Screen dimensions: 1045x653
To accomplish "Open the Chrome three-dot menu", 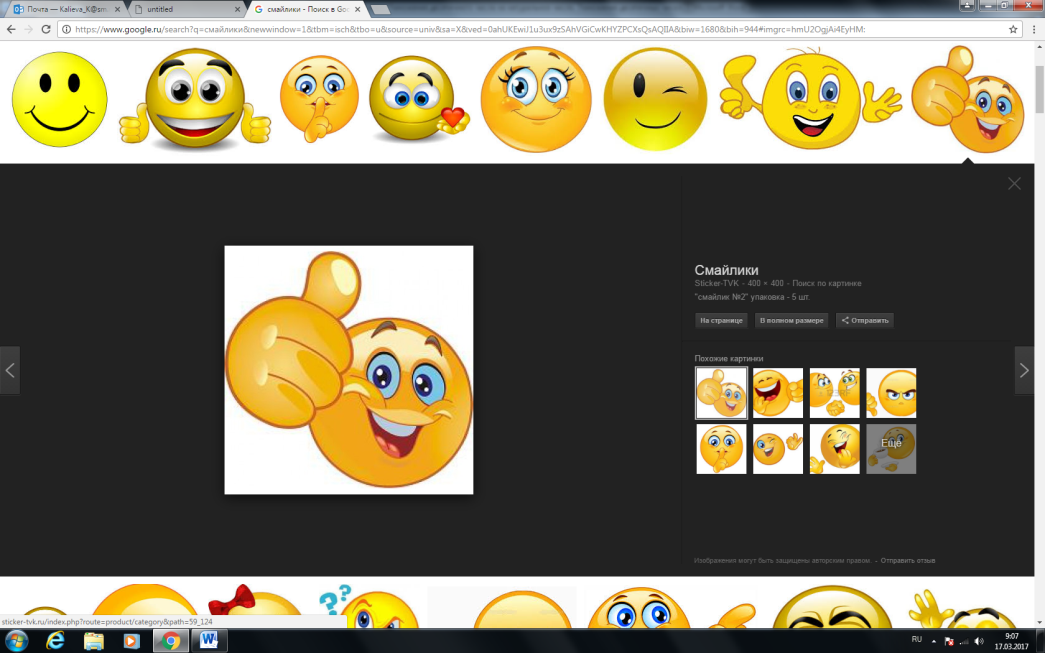I will [x=1033, y=29].
